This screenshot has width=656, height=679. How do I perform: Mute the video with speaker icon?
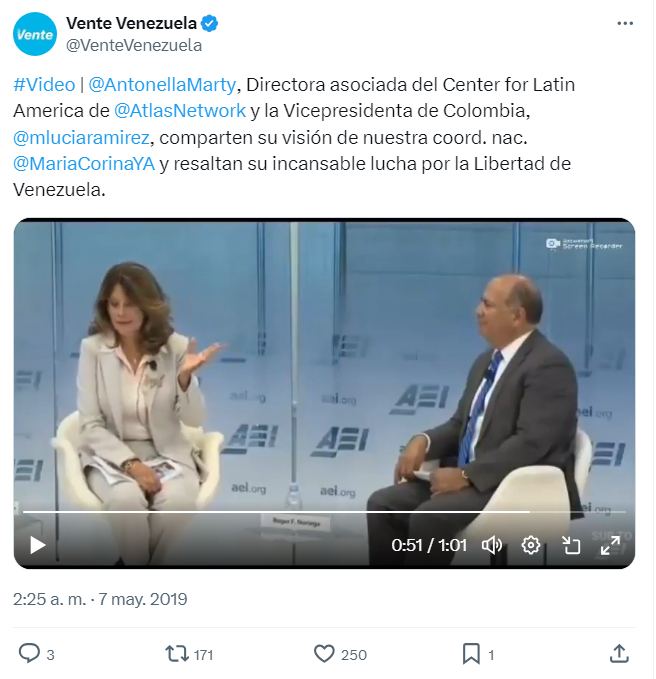pos(491,545)
